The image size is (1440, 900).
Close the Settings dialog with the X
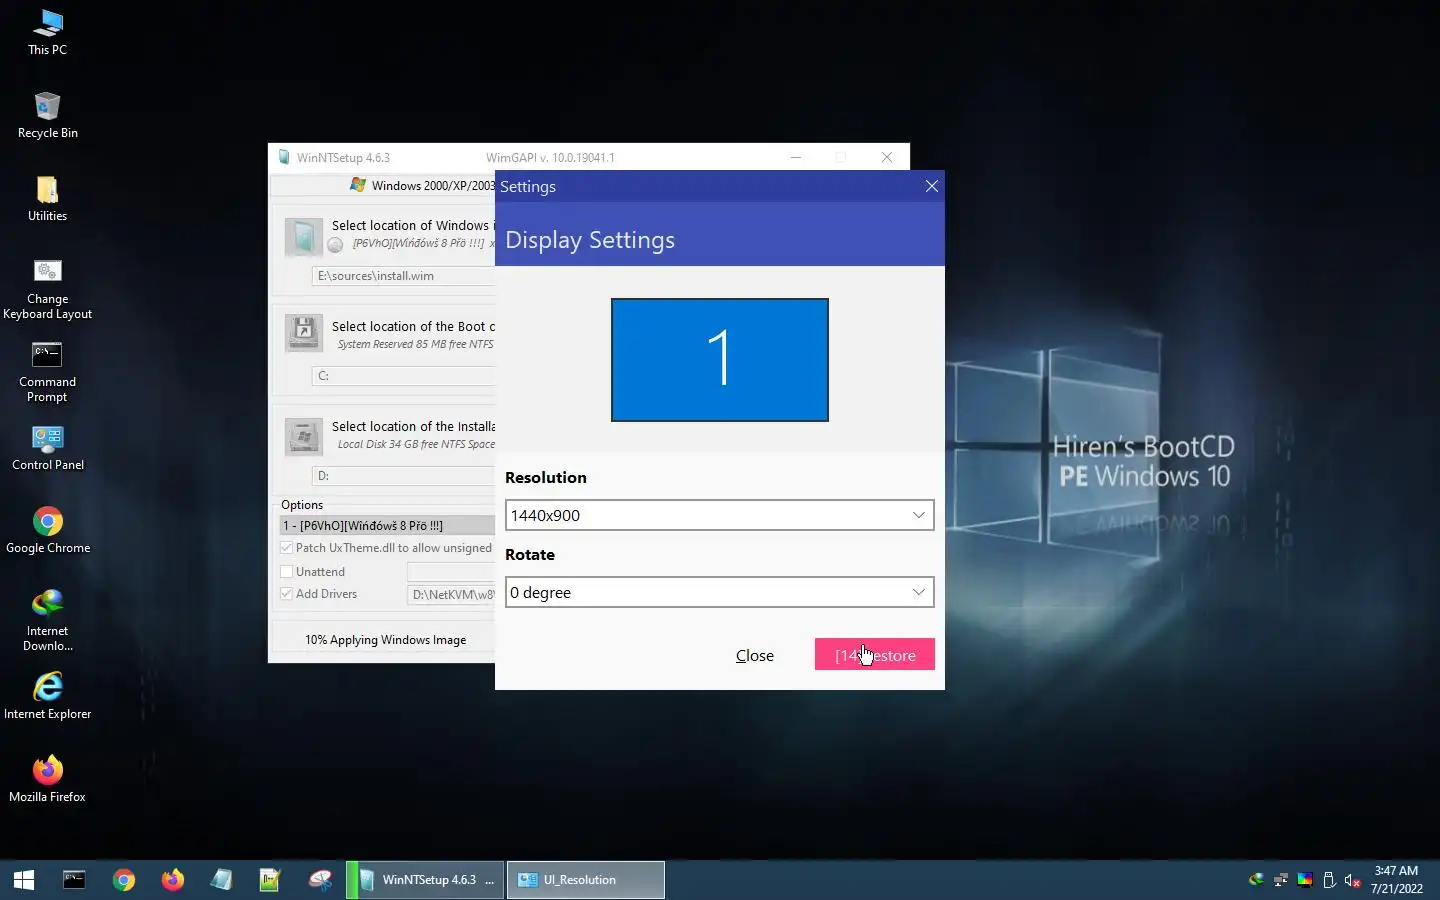(931, 186)
